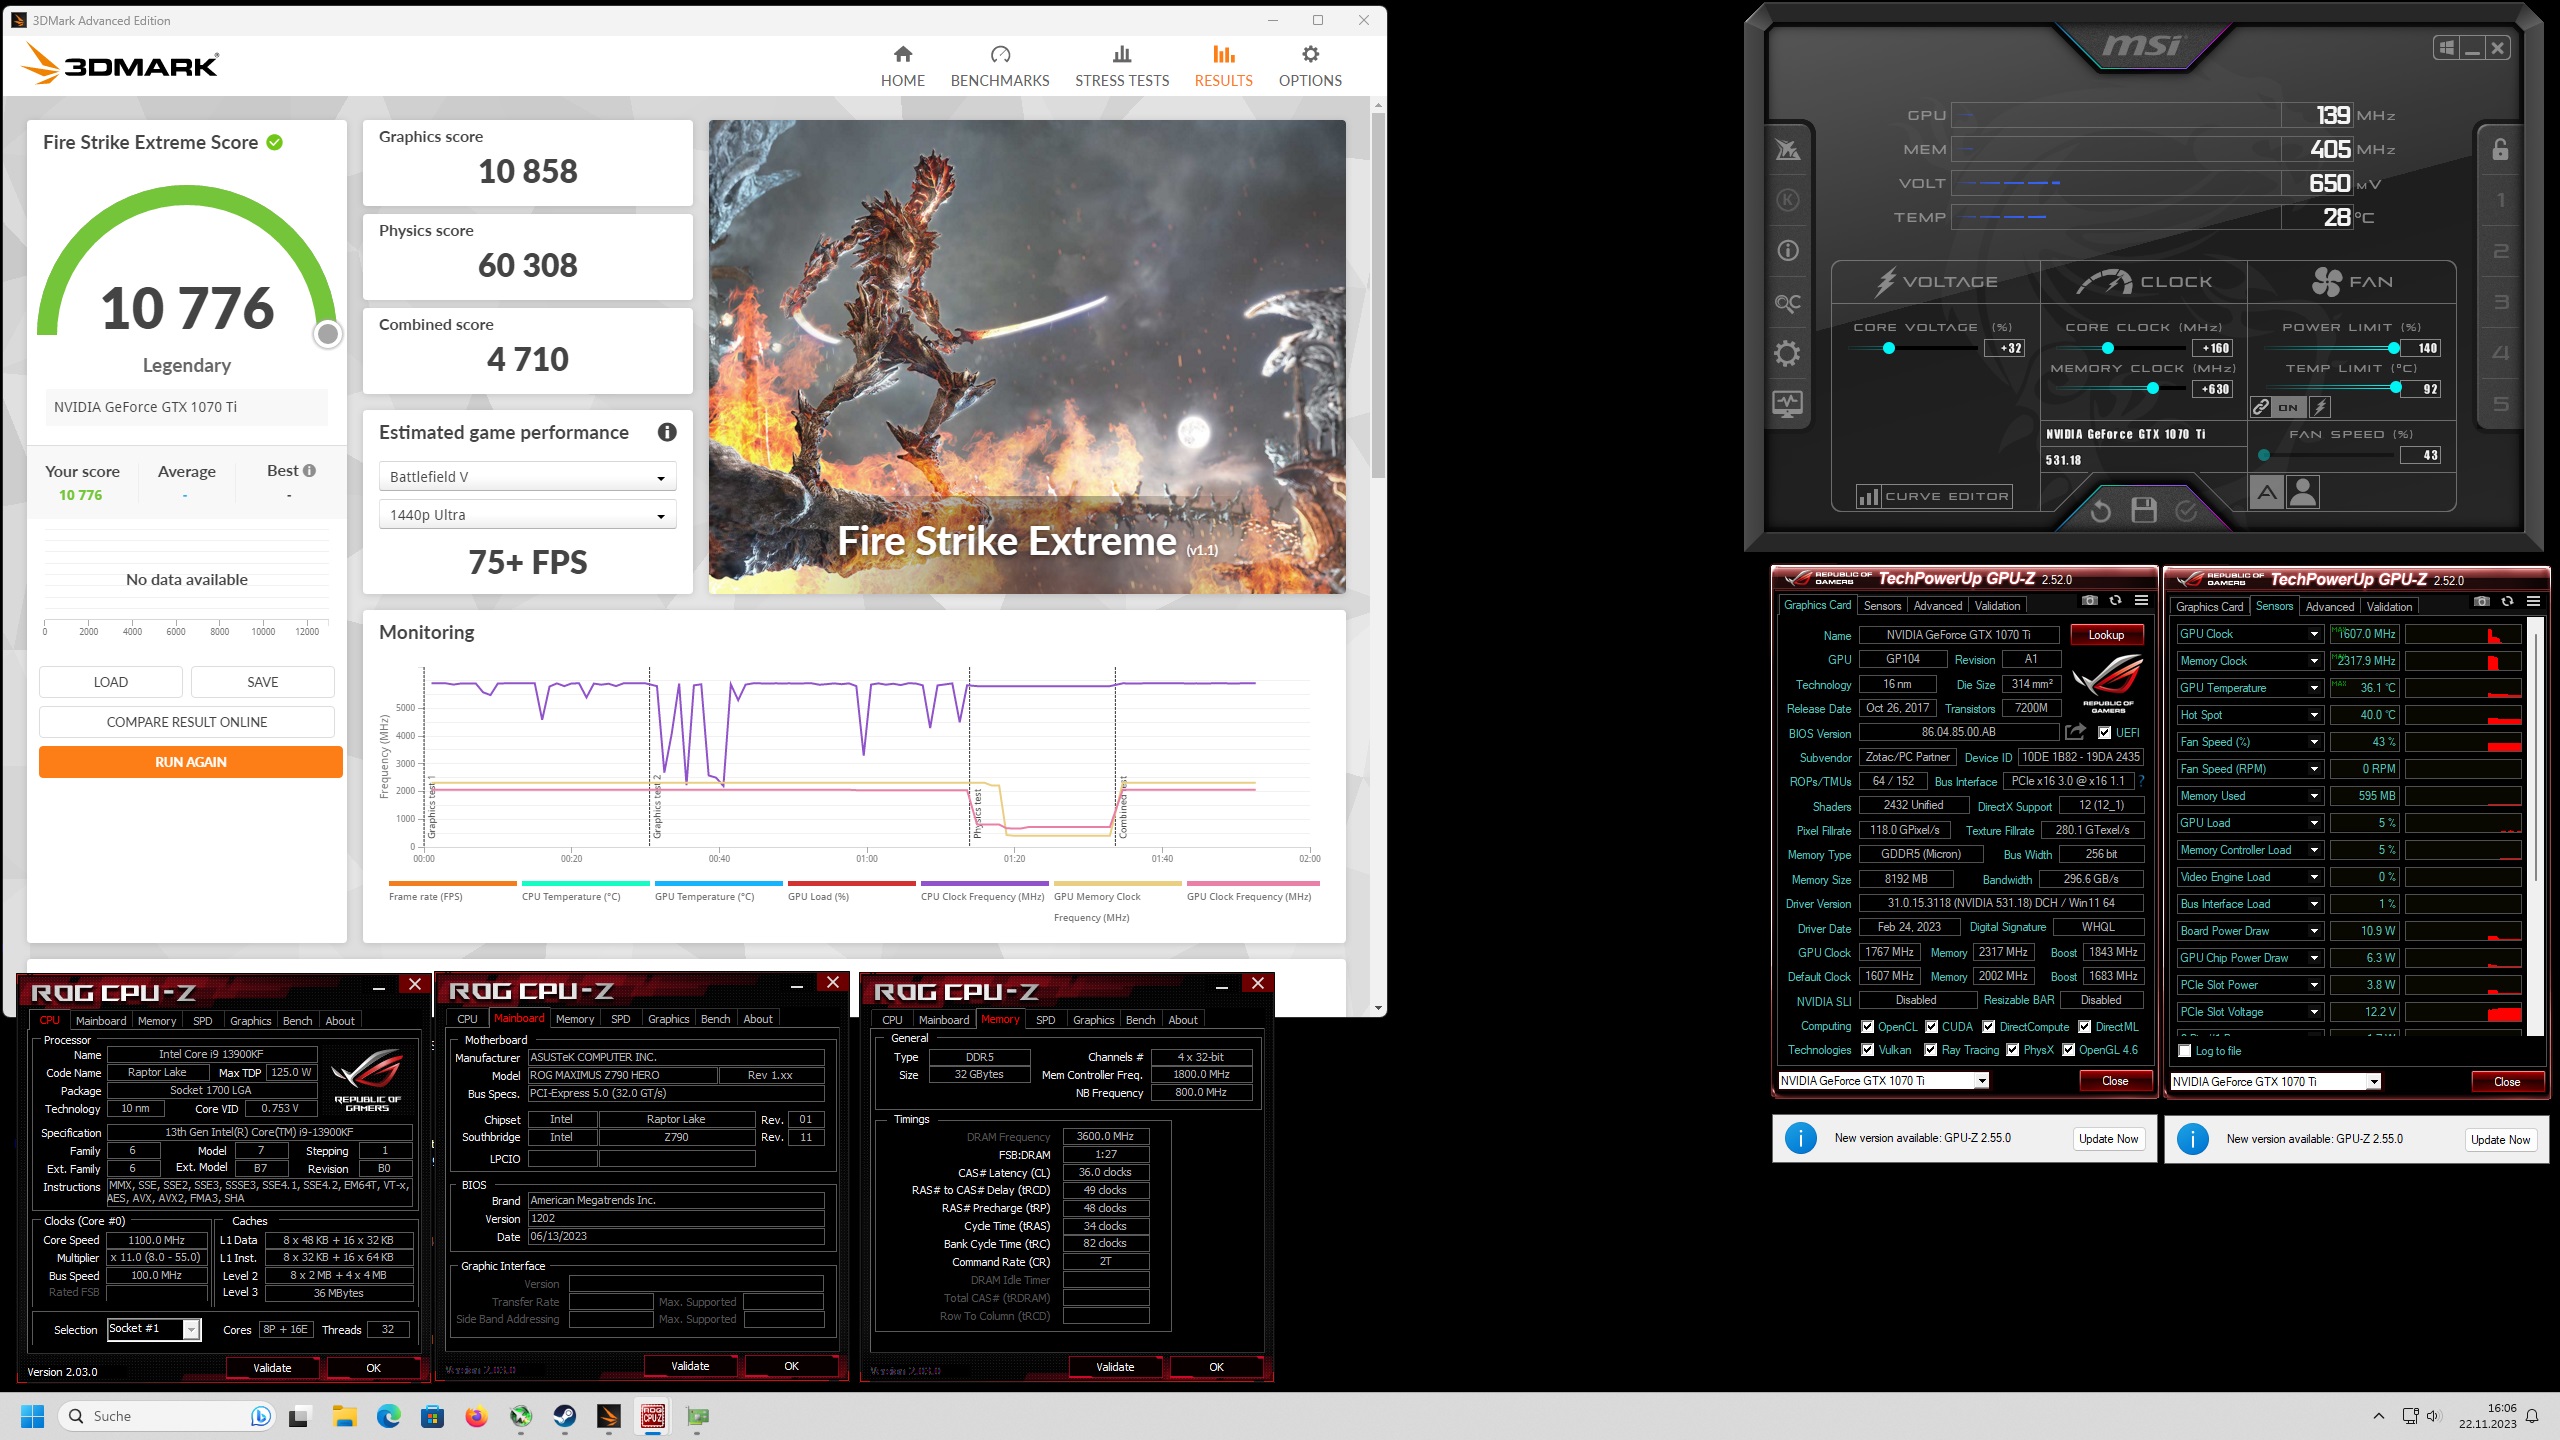
Task: Open the 1440p Ultra resolution dropdown
Action: click(x=528, y=515)
